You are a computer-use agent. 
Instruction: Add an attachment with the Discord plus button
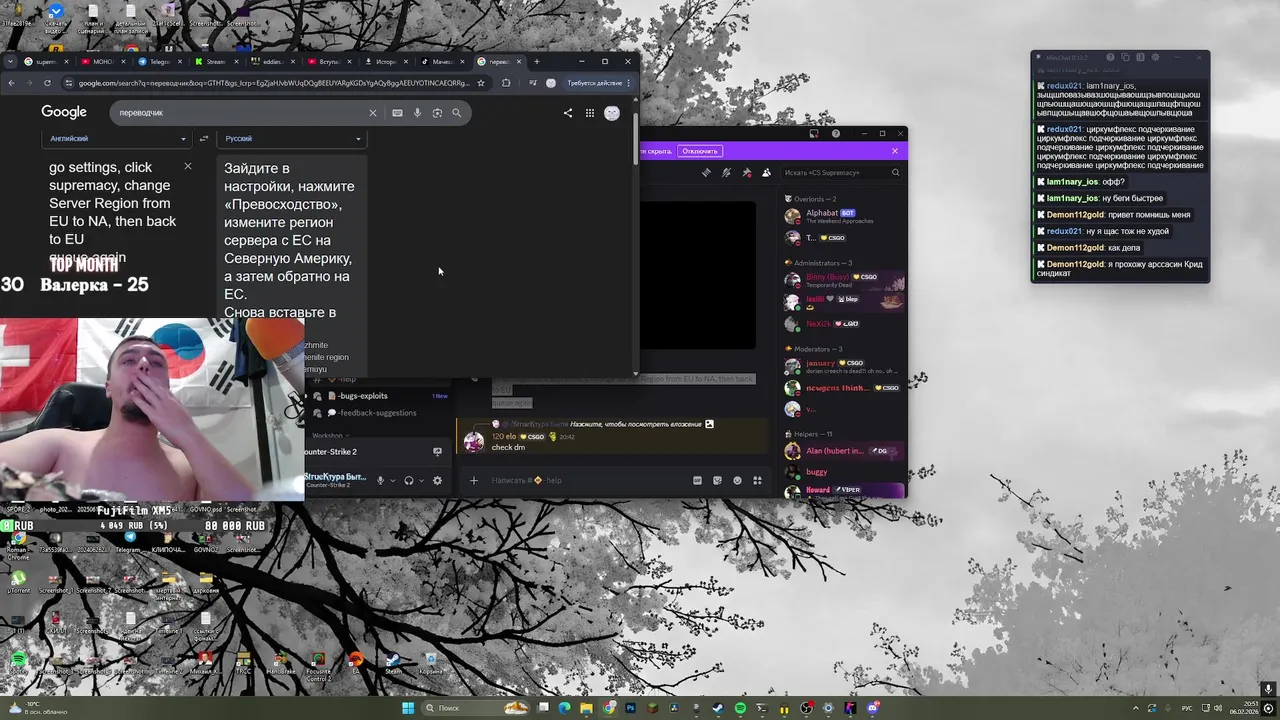coord(474,481)
